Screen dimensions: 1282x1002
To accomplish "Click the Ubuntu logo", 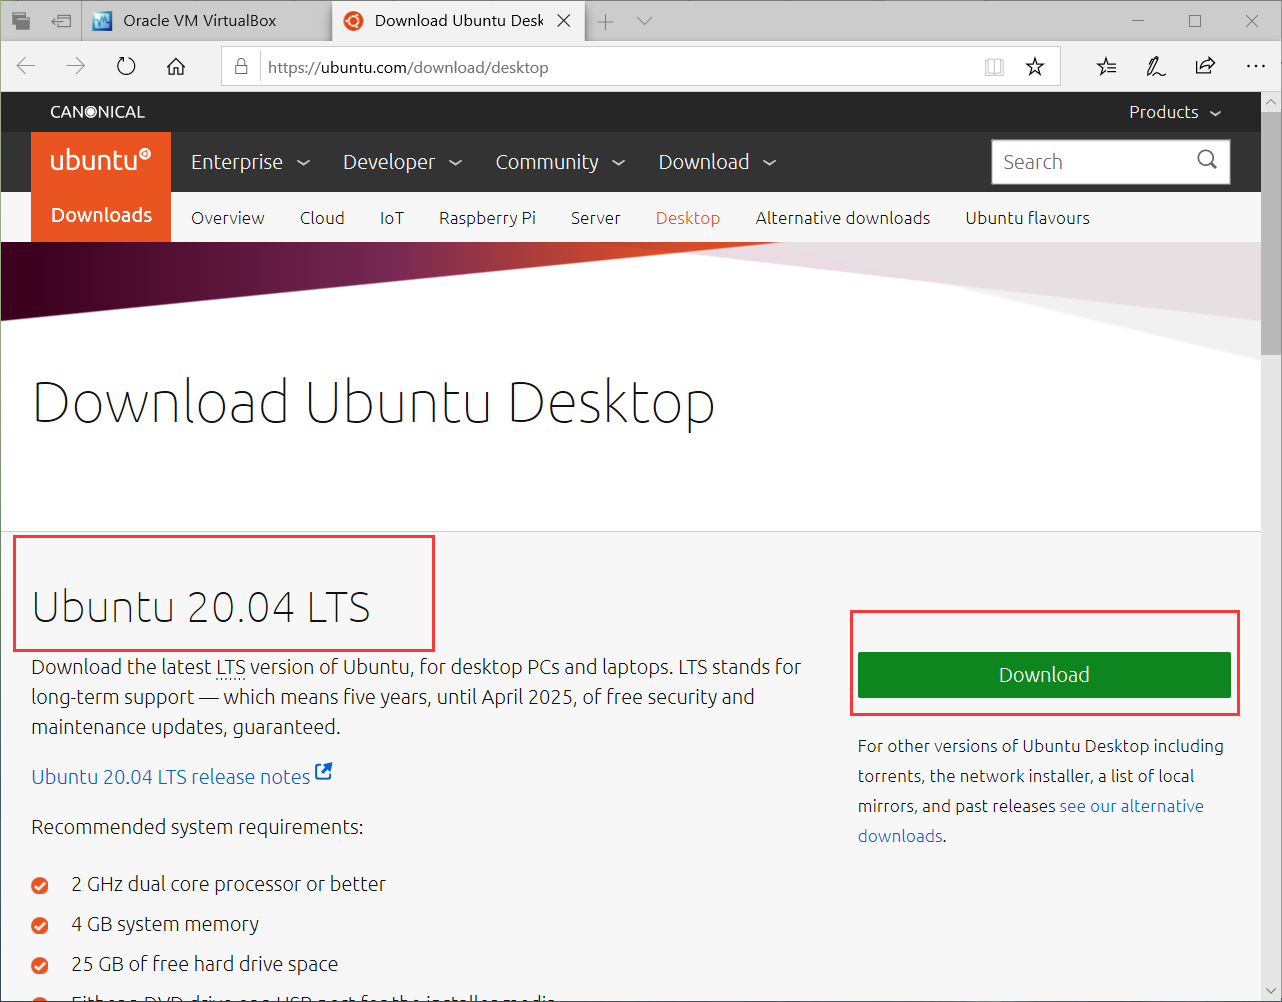I will [101, 161].
